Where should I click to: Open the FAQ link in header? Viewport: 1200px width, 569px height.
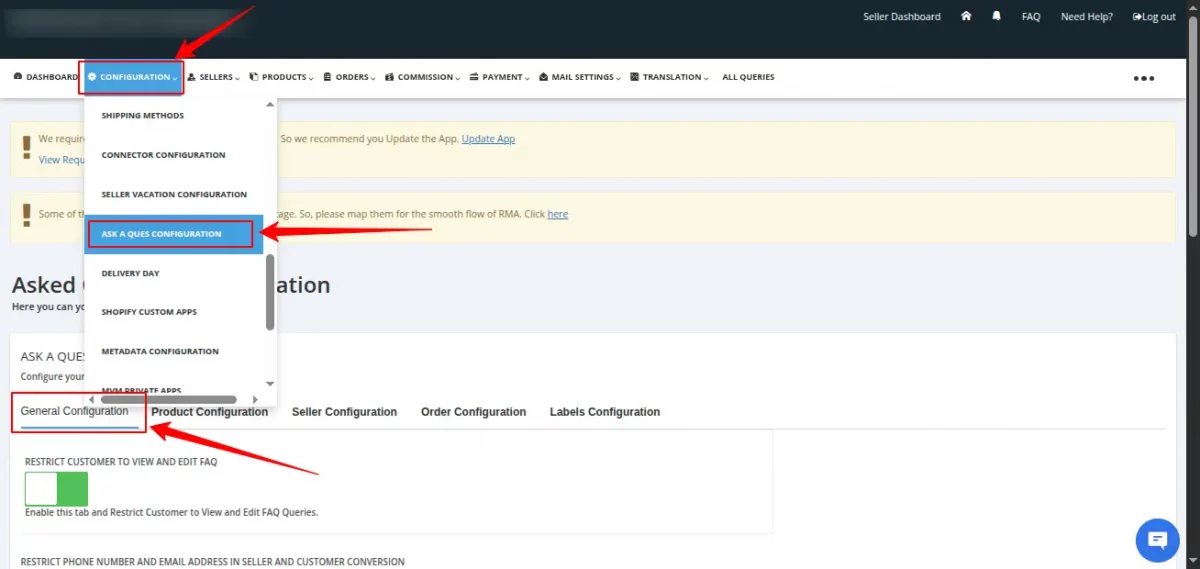[x=1031, y=17]
